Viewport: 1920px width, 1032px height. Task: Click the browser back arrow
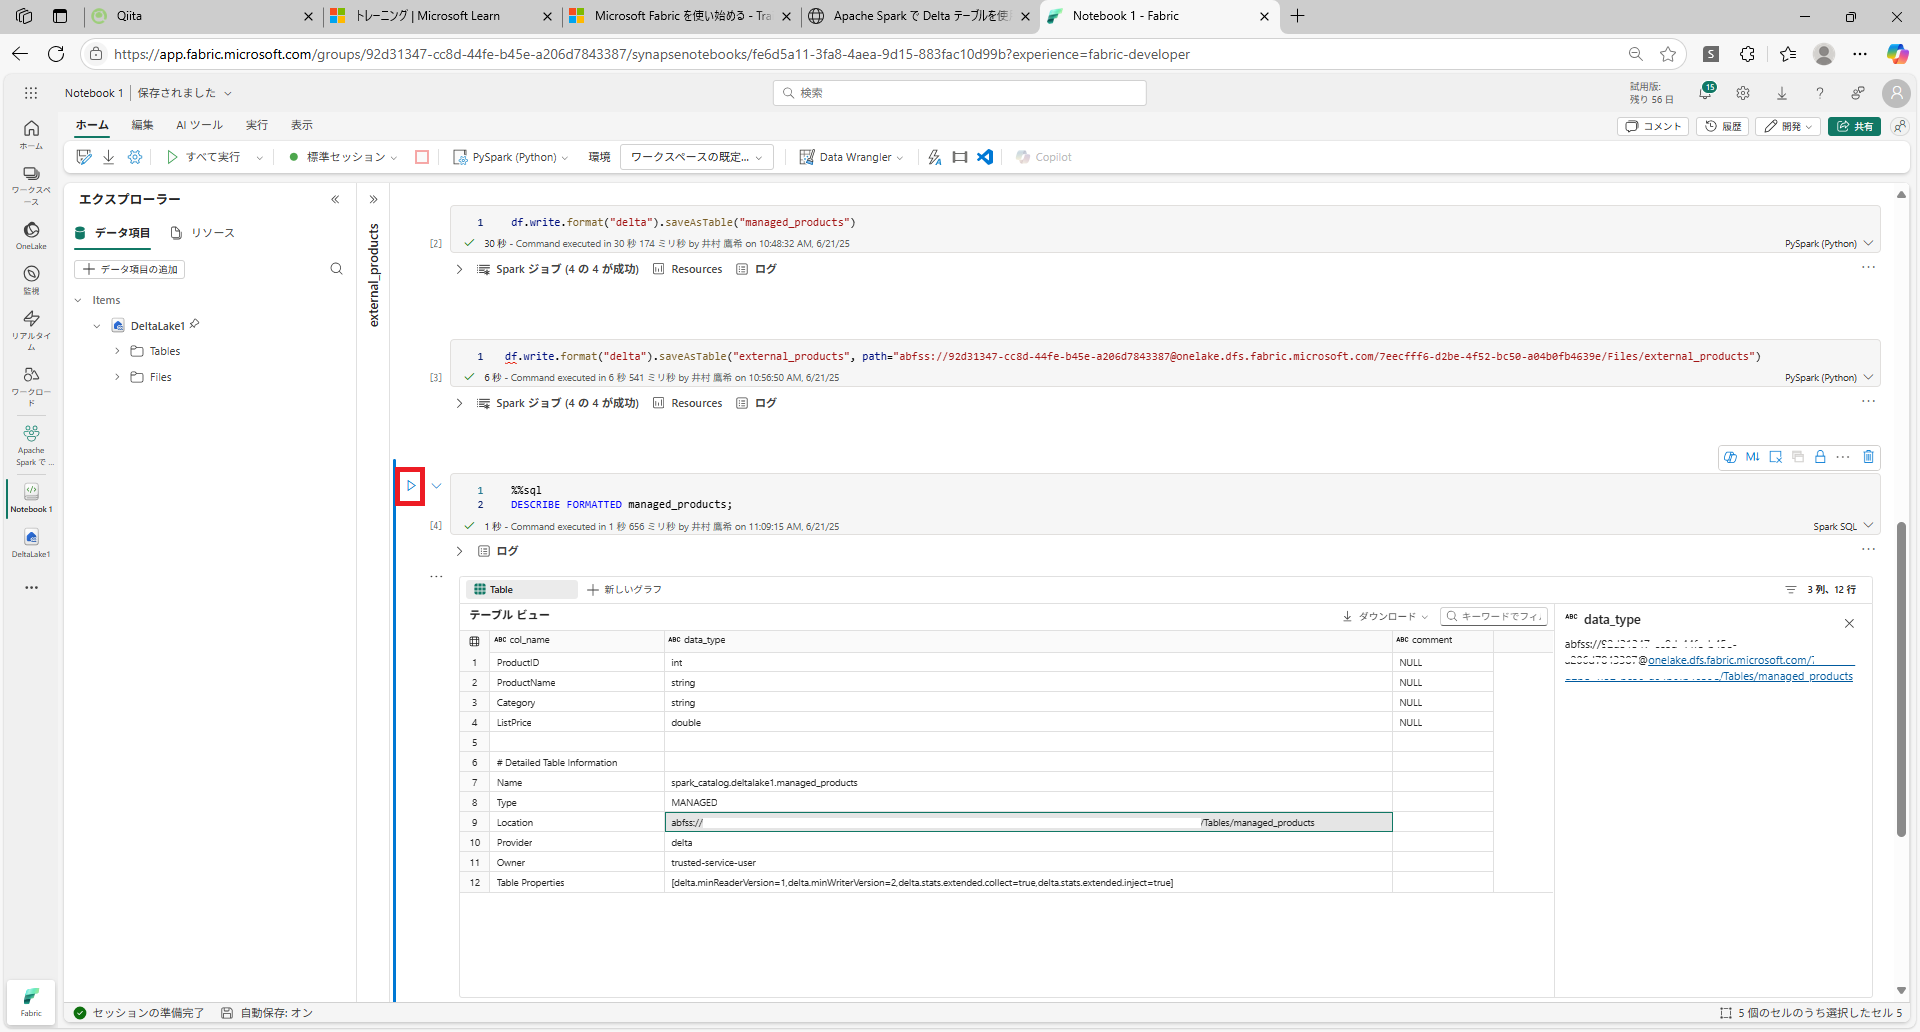click(x=20, y=54)
